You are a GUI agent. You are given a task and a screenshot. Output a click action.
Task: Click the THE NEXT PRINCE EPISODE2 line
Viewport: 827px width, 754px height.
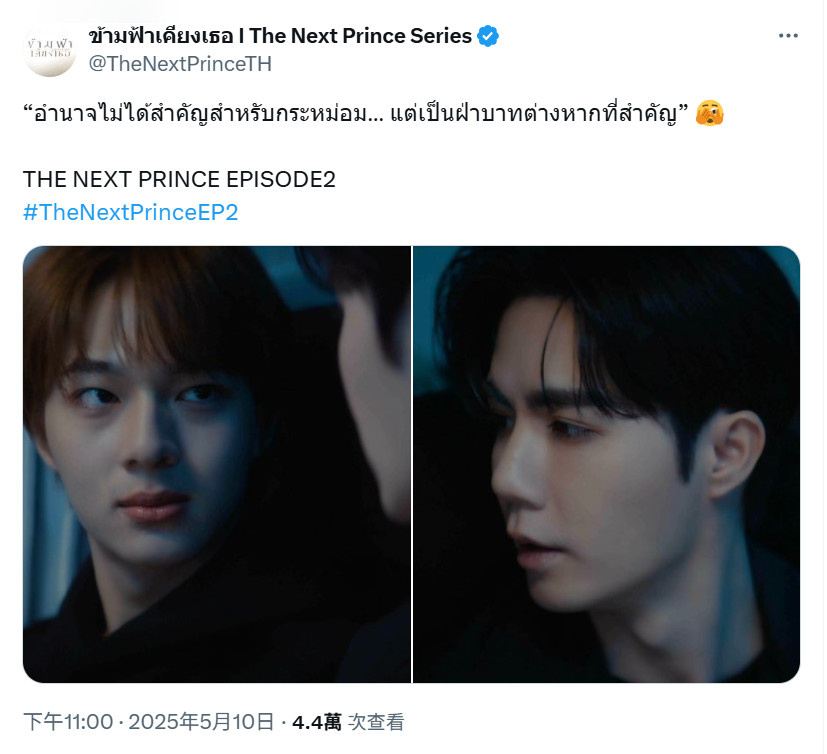coord(179,179)
